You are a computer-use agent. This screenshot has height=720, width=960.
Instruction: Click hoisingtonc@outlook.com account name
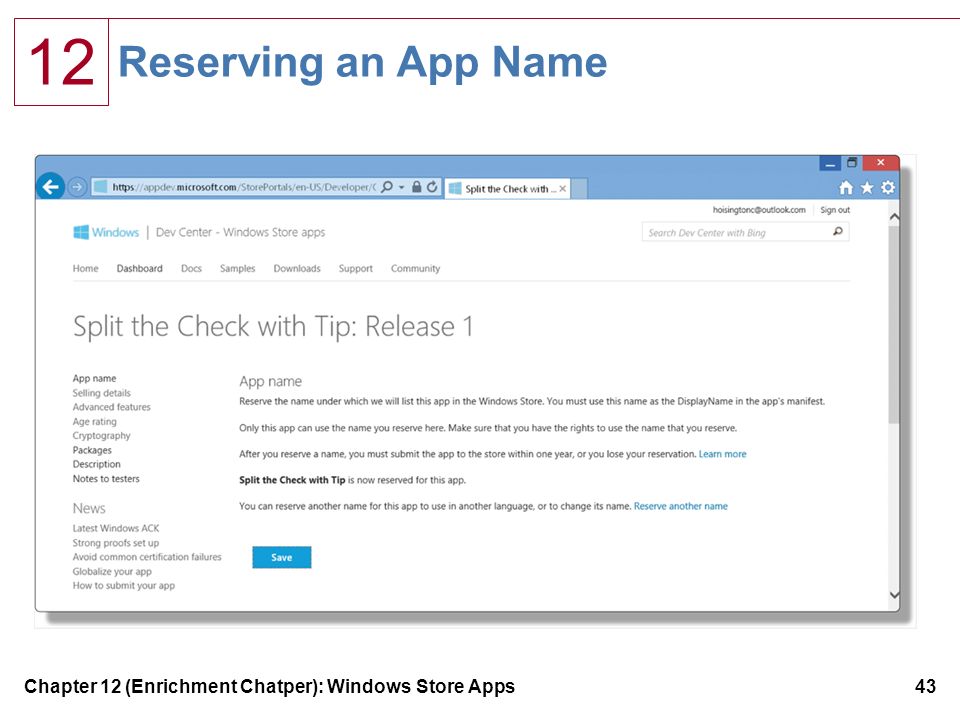pyautogui.click(x=759, y=210)
